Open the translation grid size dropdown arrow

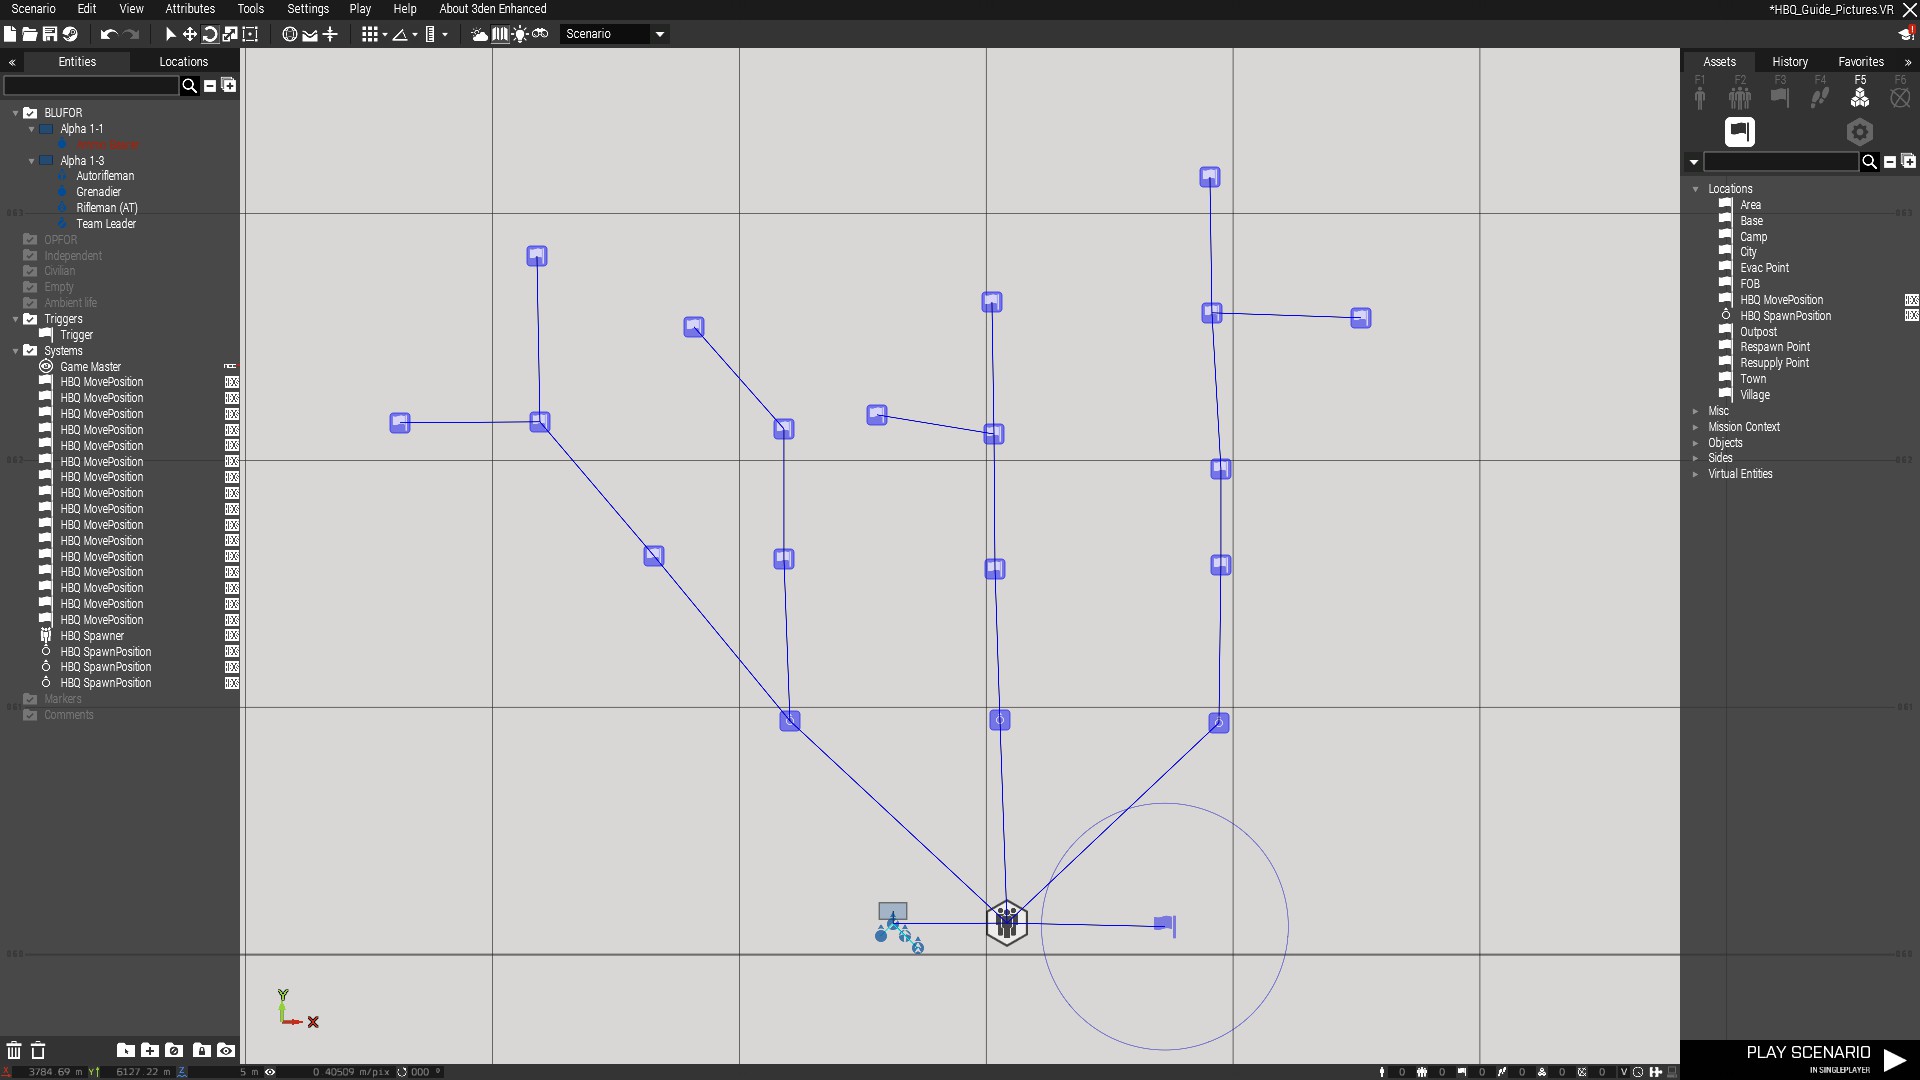click(385, 35)
